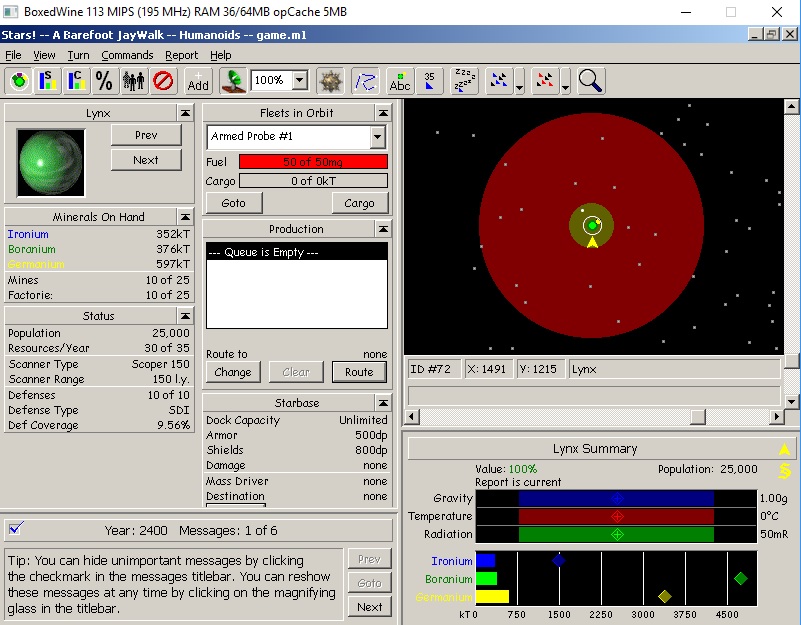
Task: Toggle ship design count display
Action: click(x=429, y=81)
